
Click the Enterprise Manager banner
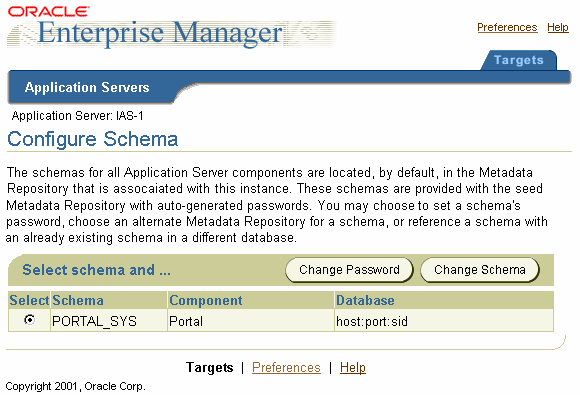[x=172, y=33]
